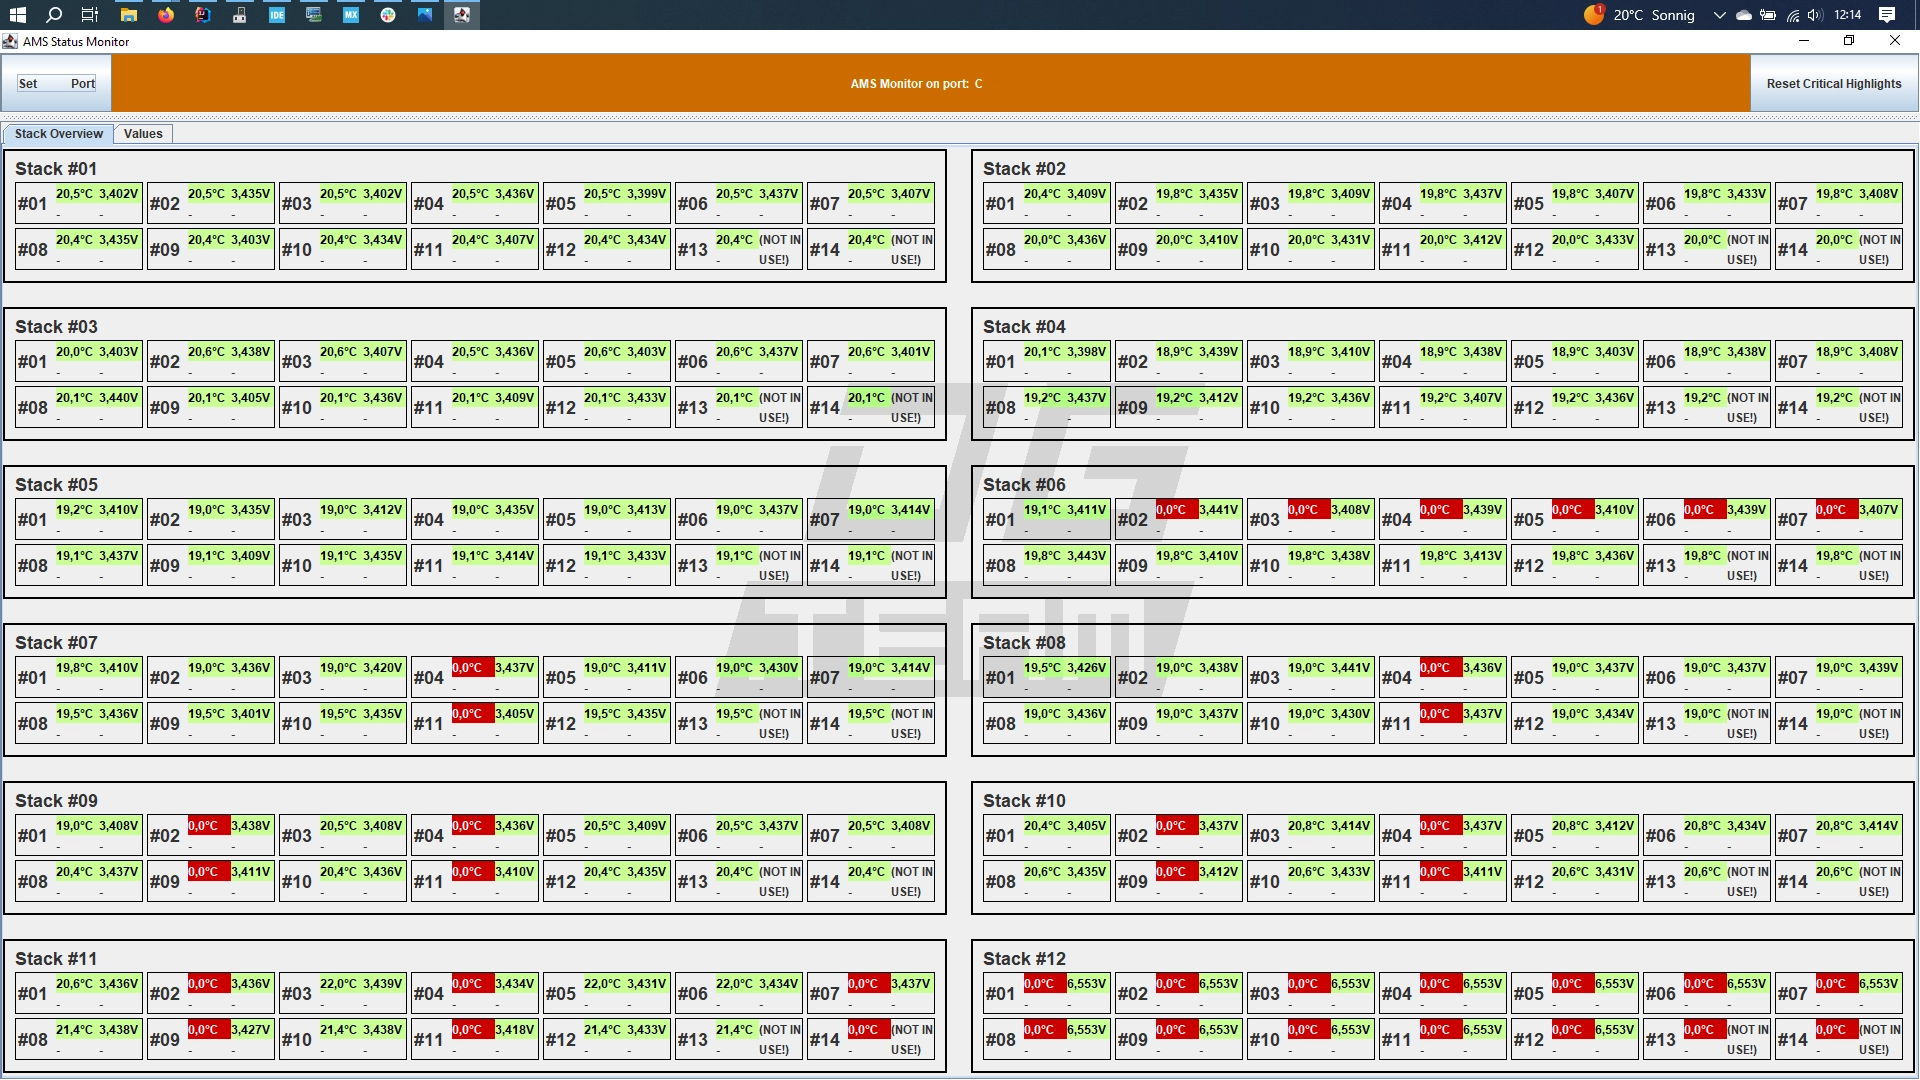Viewport: 1920px width, 1080px height.
Task: Open the taskbar search magnifier
Action: pyautogui.click(x=54, y=15)
